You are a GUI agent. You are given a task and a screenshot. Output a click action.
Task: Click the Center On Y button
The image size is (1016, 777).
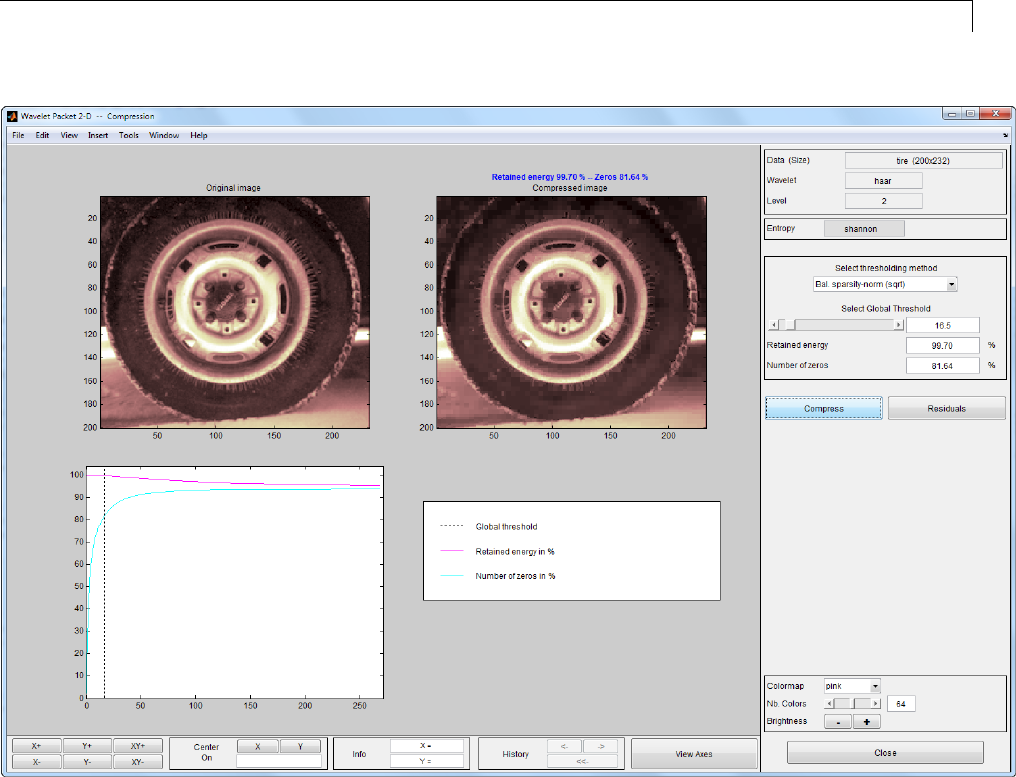point(300,746)
